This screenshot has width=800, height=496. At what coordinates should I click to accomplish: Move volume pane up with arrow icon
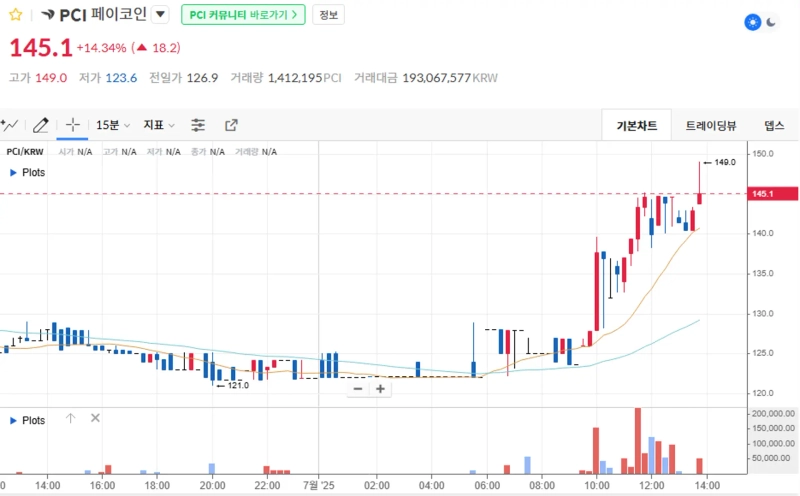tap(71, 419)
